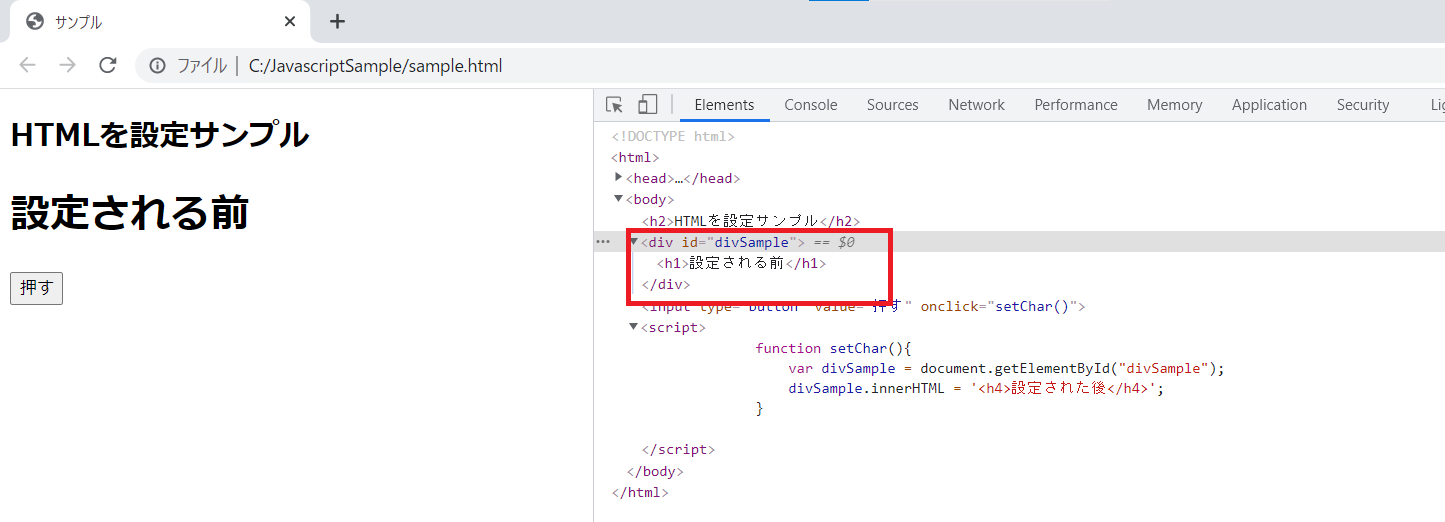Select the opening html tag line
Image resolution: width=1445 pixels, height=522 pixels.
coord(635,158)
